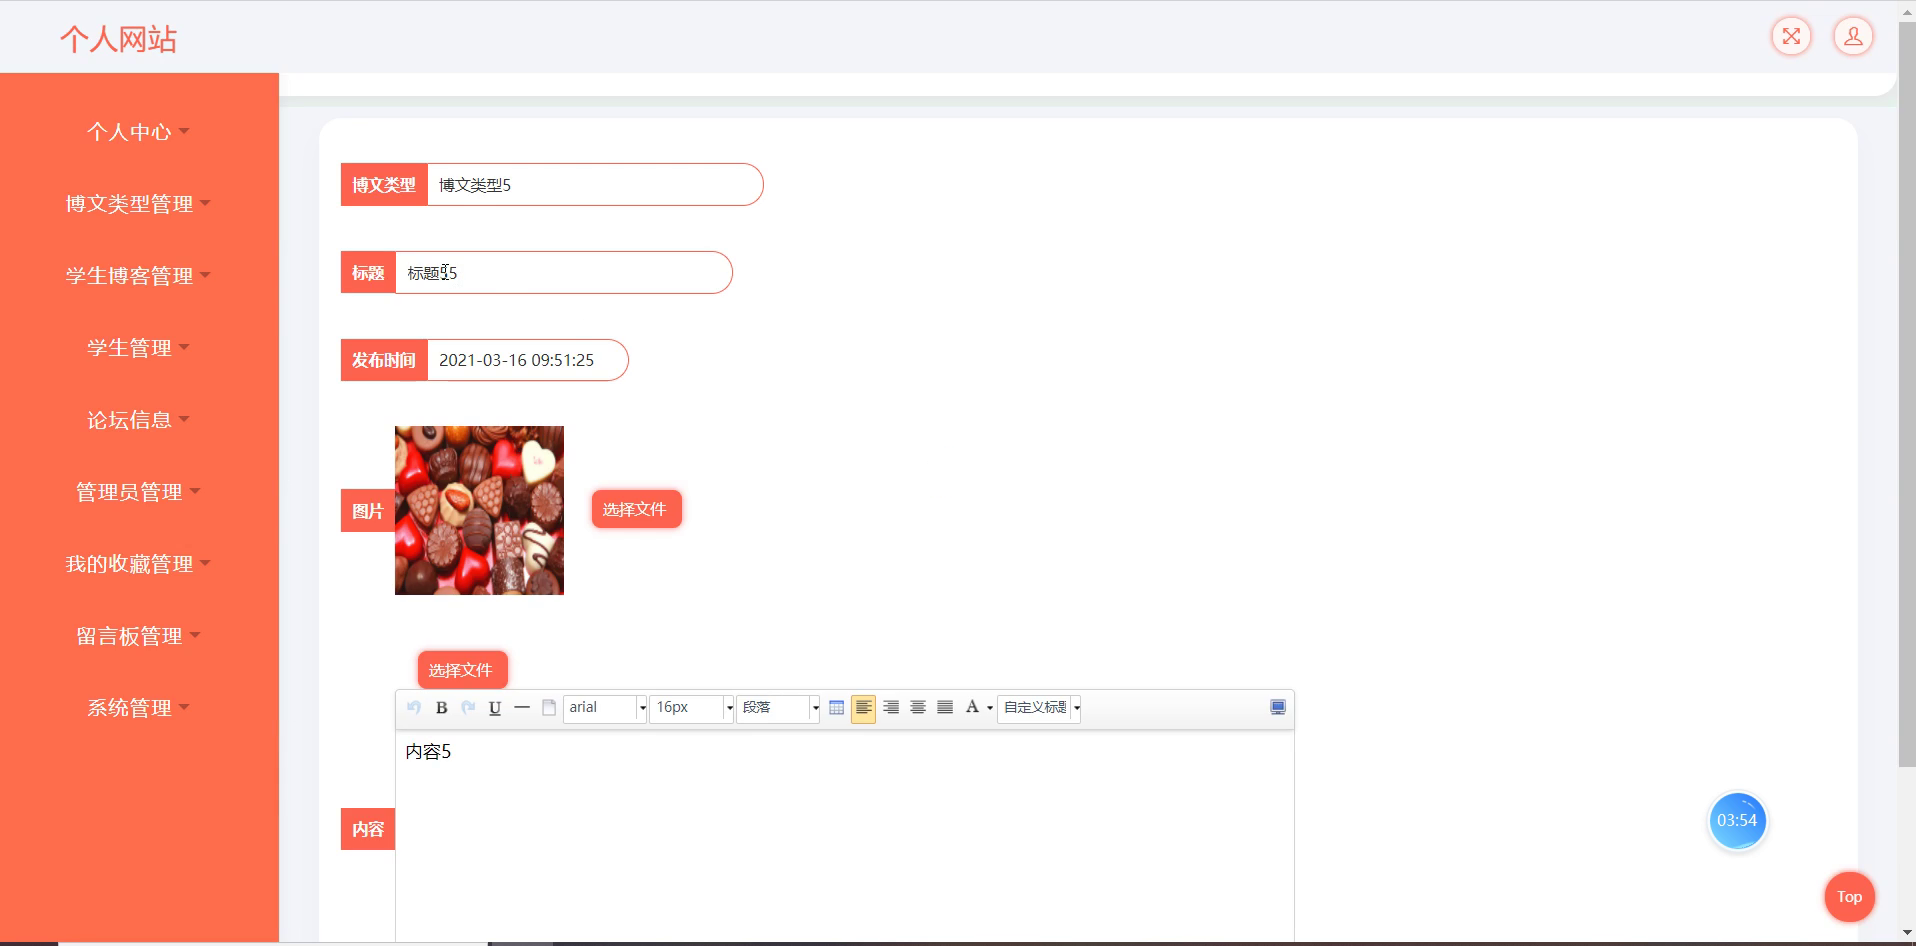Toggle editor fullscreen monitor icon
Screen dimensions: 1916x946
1278,708
